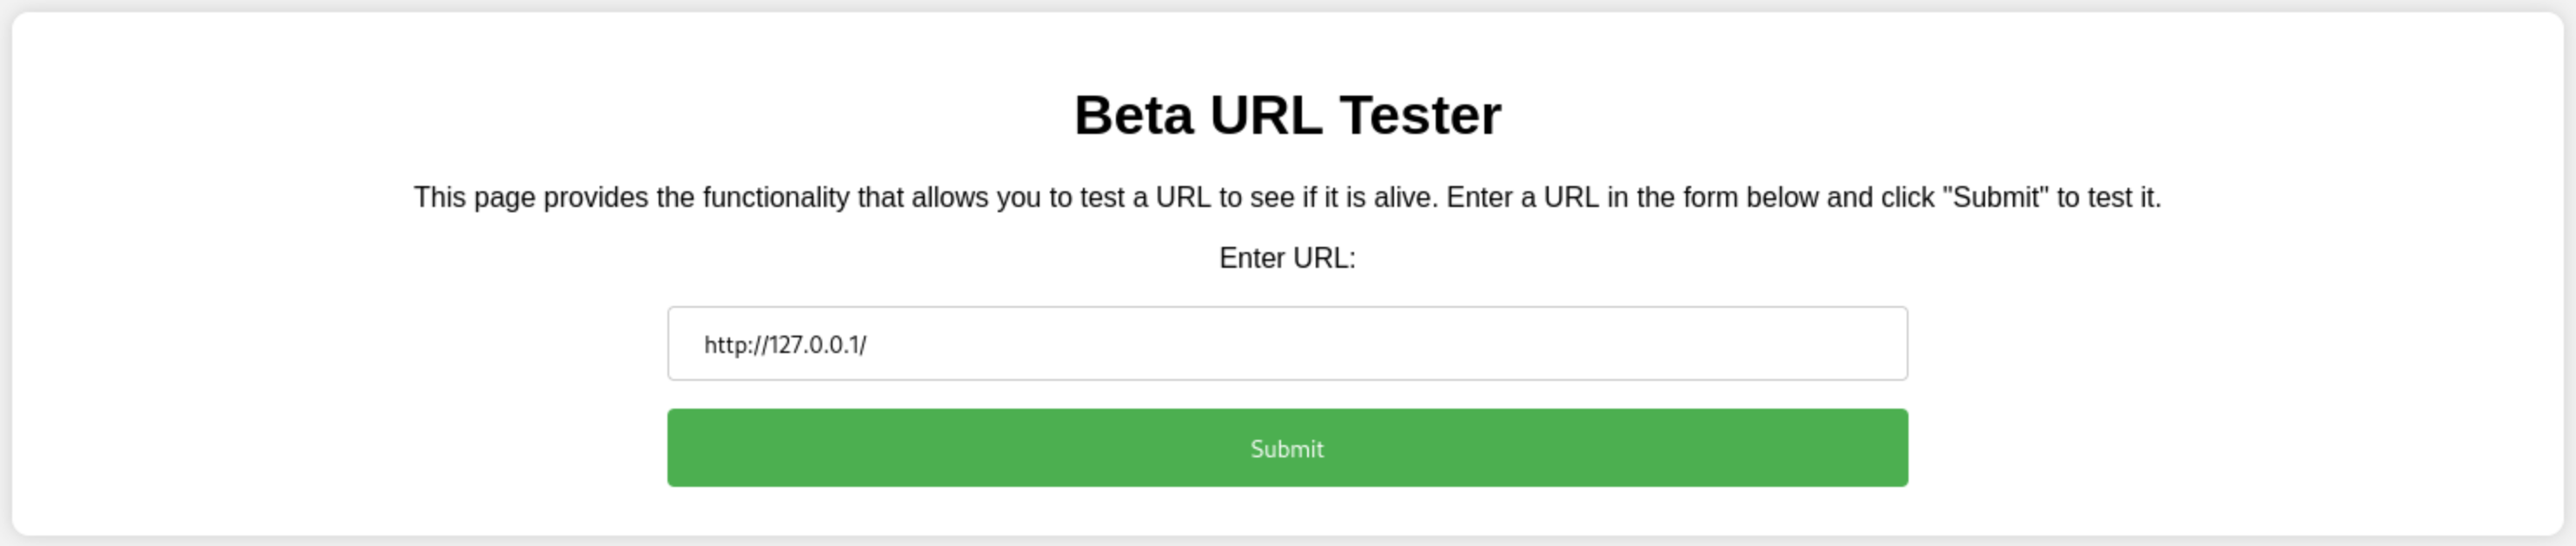
Task: Click the word "provides" in the description
Action: 596,198
